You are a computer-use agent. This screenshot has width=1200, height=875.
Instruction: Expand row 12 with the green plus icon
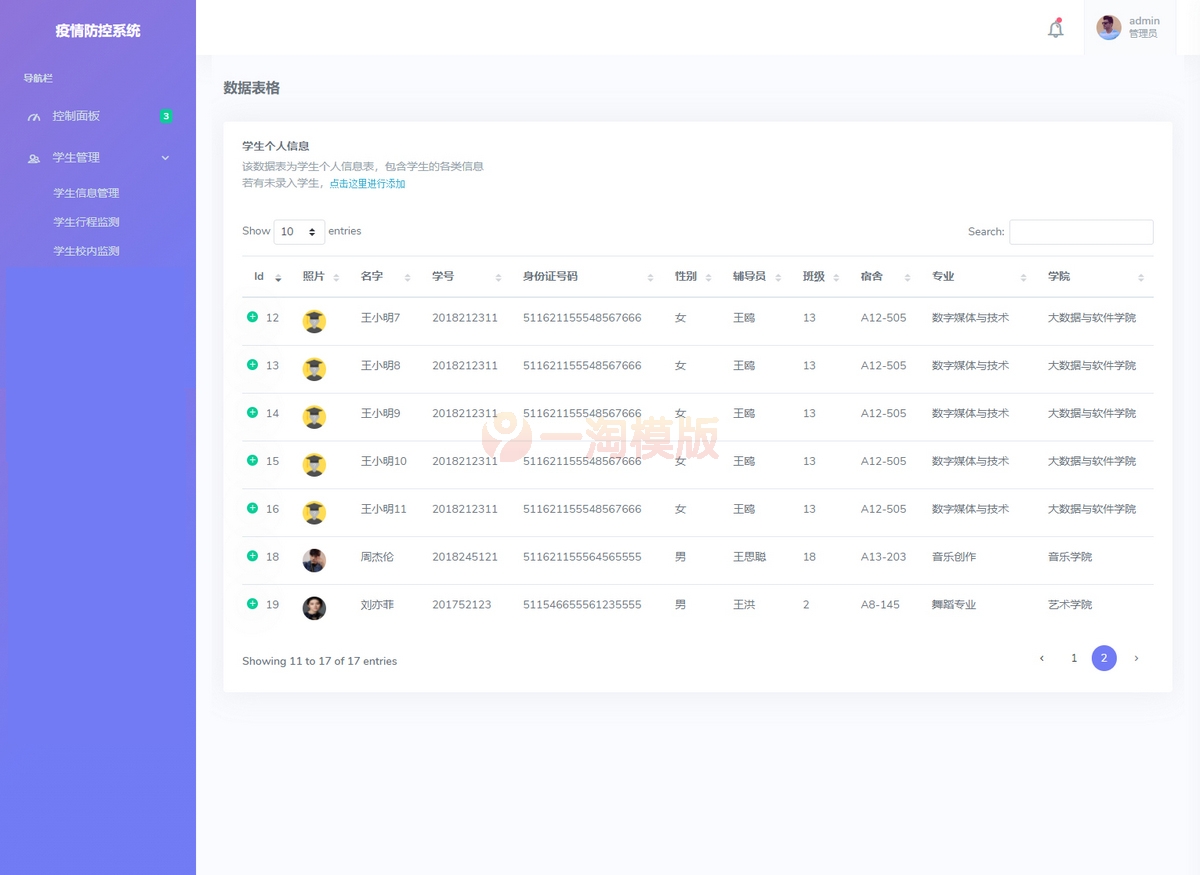pyautogui.click(x=250, y=317)
